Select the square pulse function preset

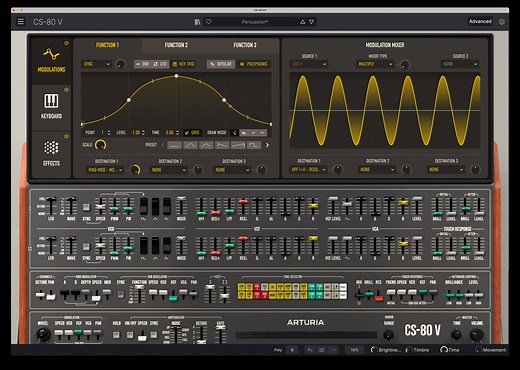pyautogui.click(x=254, y=145)
